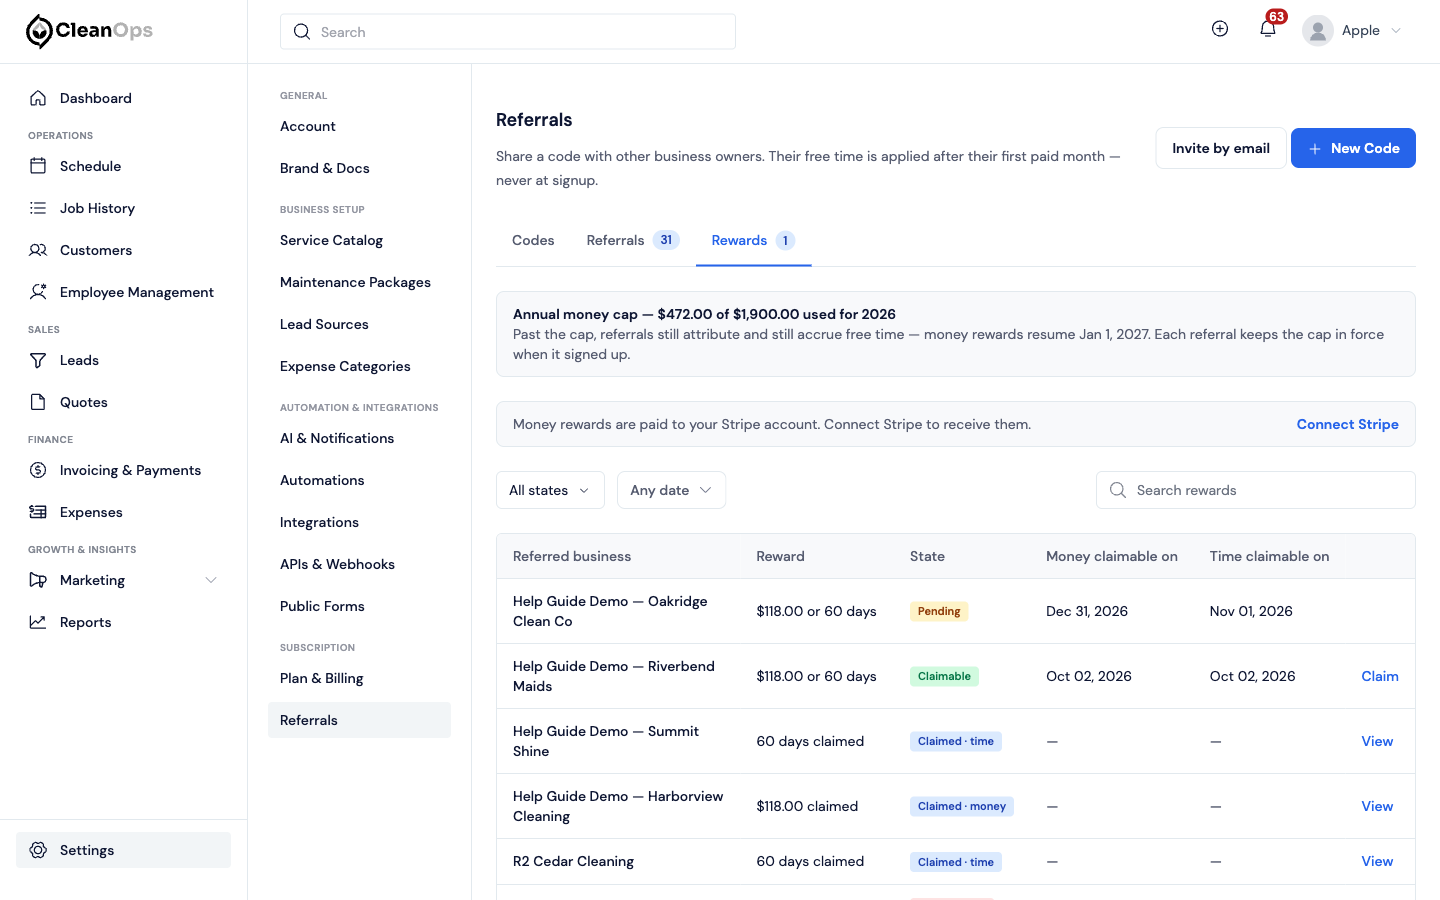Viewport: 1440px width, 900px height.
Task: Click the Pending state badge for Oakridge
Action: [939, 611]
